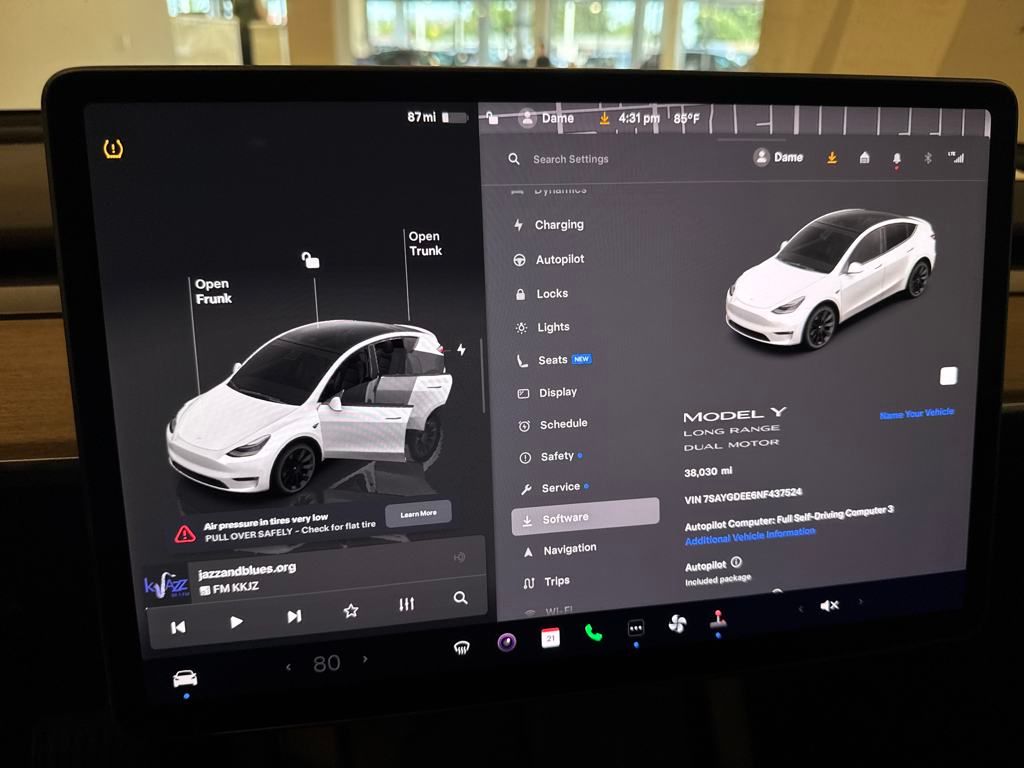Click the Learn More button on the tire alert
Viewport: 1024px width, 768px height.
coord(418,514)
